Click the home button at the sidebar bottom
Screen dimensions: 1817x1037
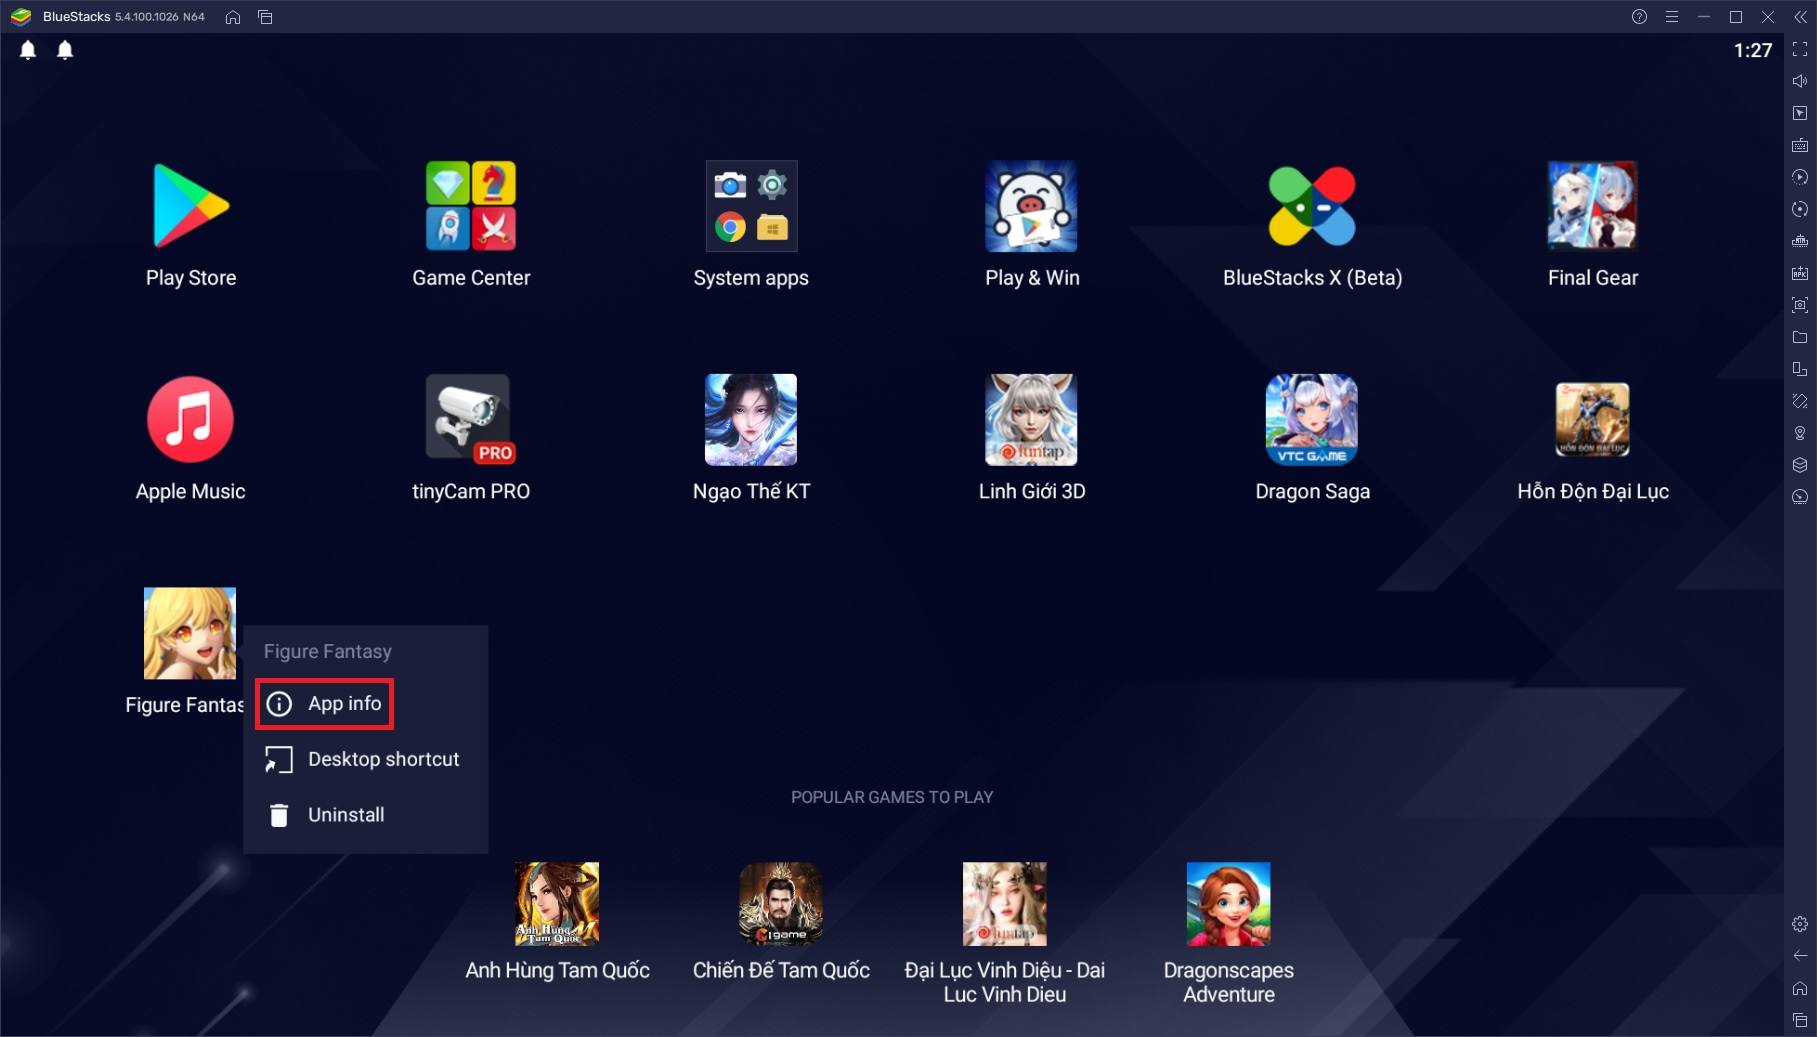click(1800, 988)
